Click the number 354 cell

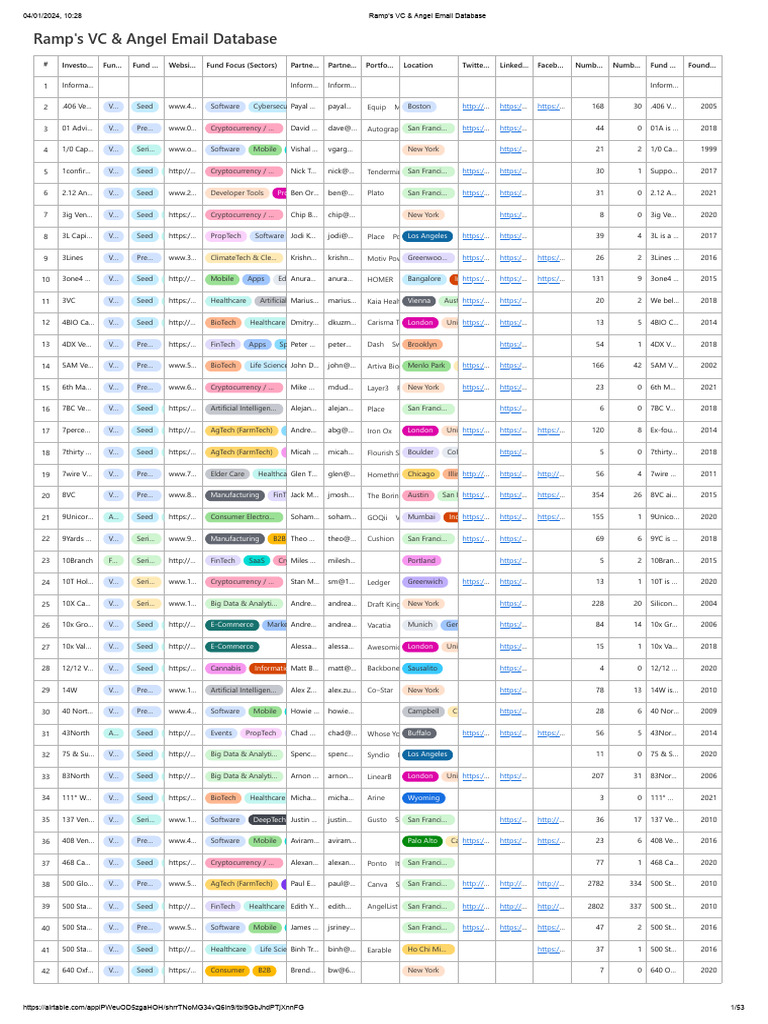pos(590,495)
